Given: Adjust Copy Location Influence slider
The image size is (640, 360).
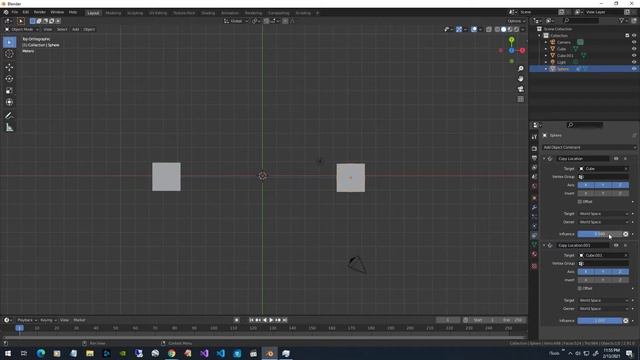Looking at the screenshot, I should pos(599,234).
